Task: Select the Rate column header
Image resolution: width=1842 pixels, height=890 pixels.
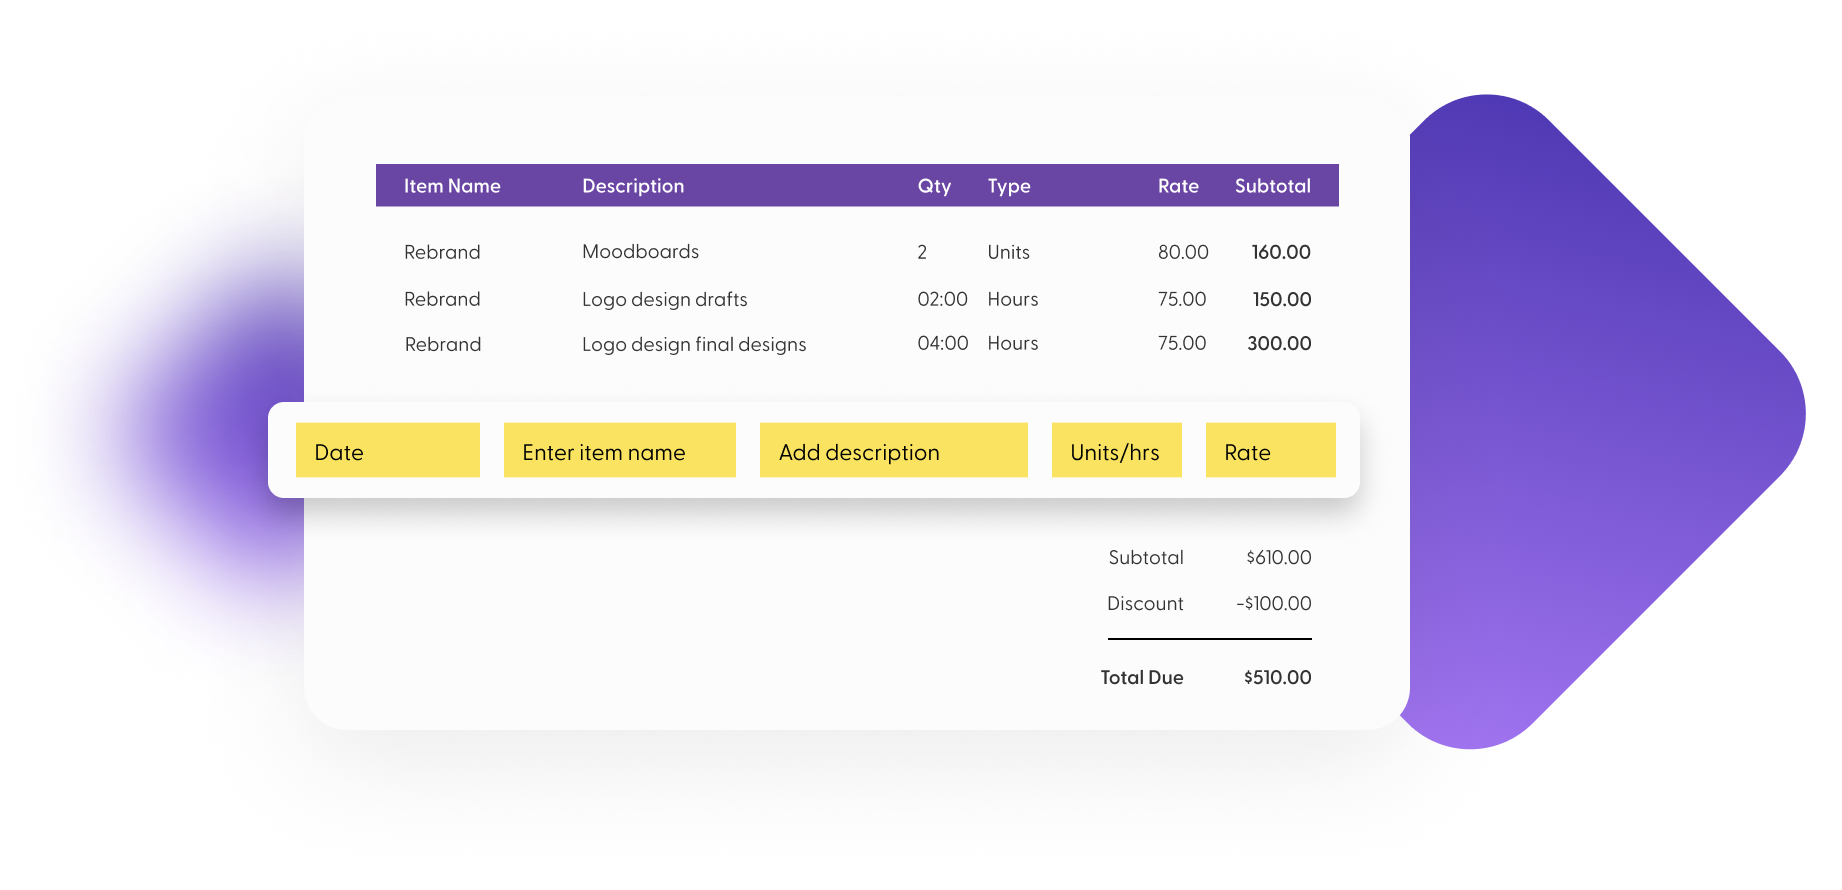Action: [1178, 186]
